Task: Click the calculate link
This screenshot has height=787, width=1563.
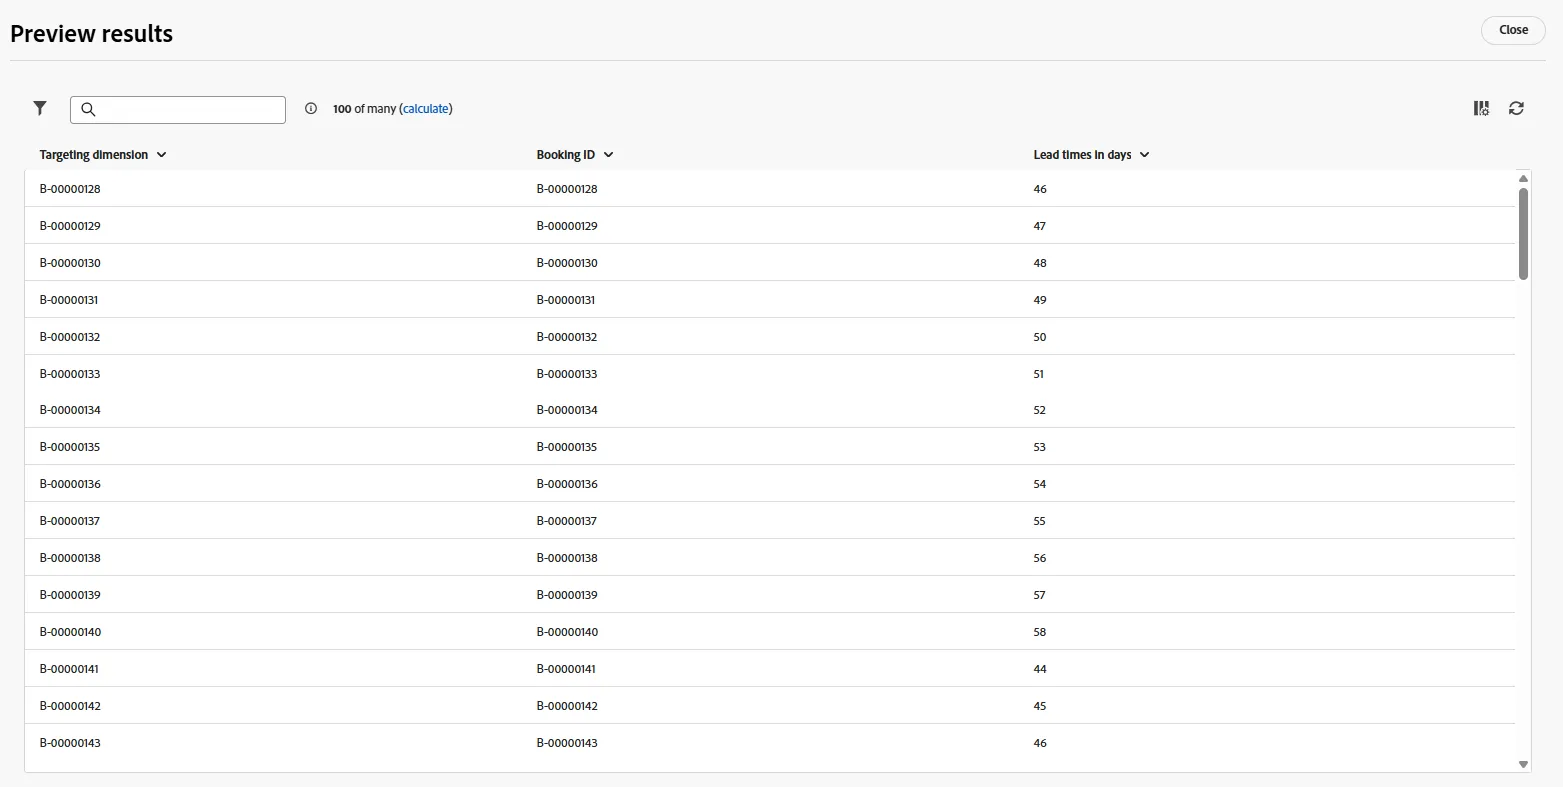Action: [426, 109]
